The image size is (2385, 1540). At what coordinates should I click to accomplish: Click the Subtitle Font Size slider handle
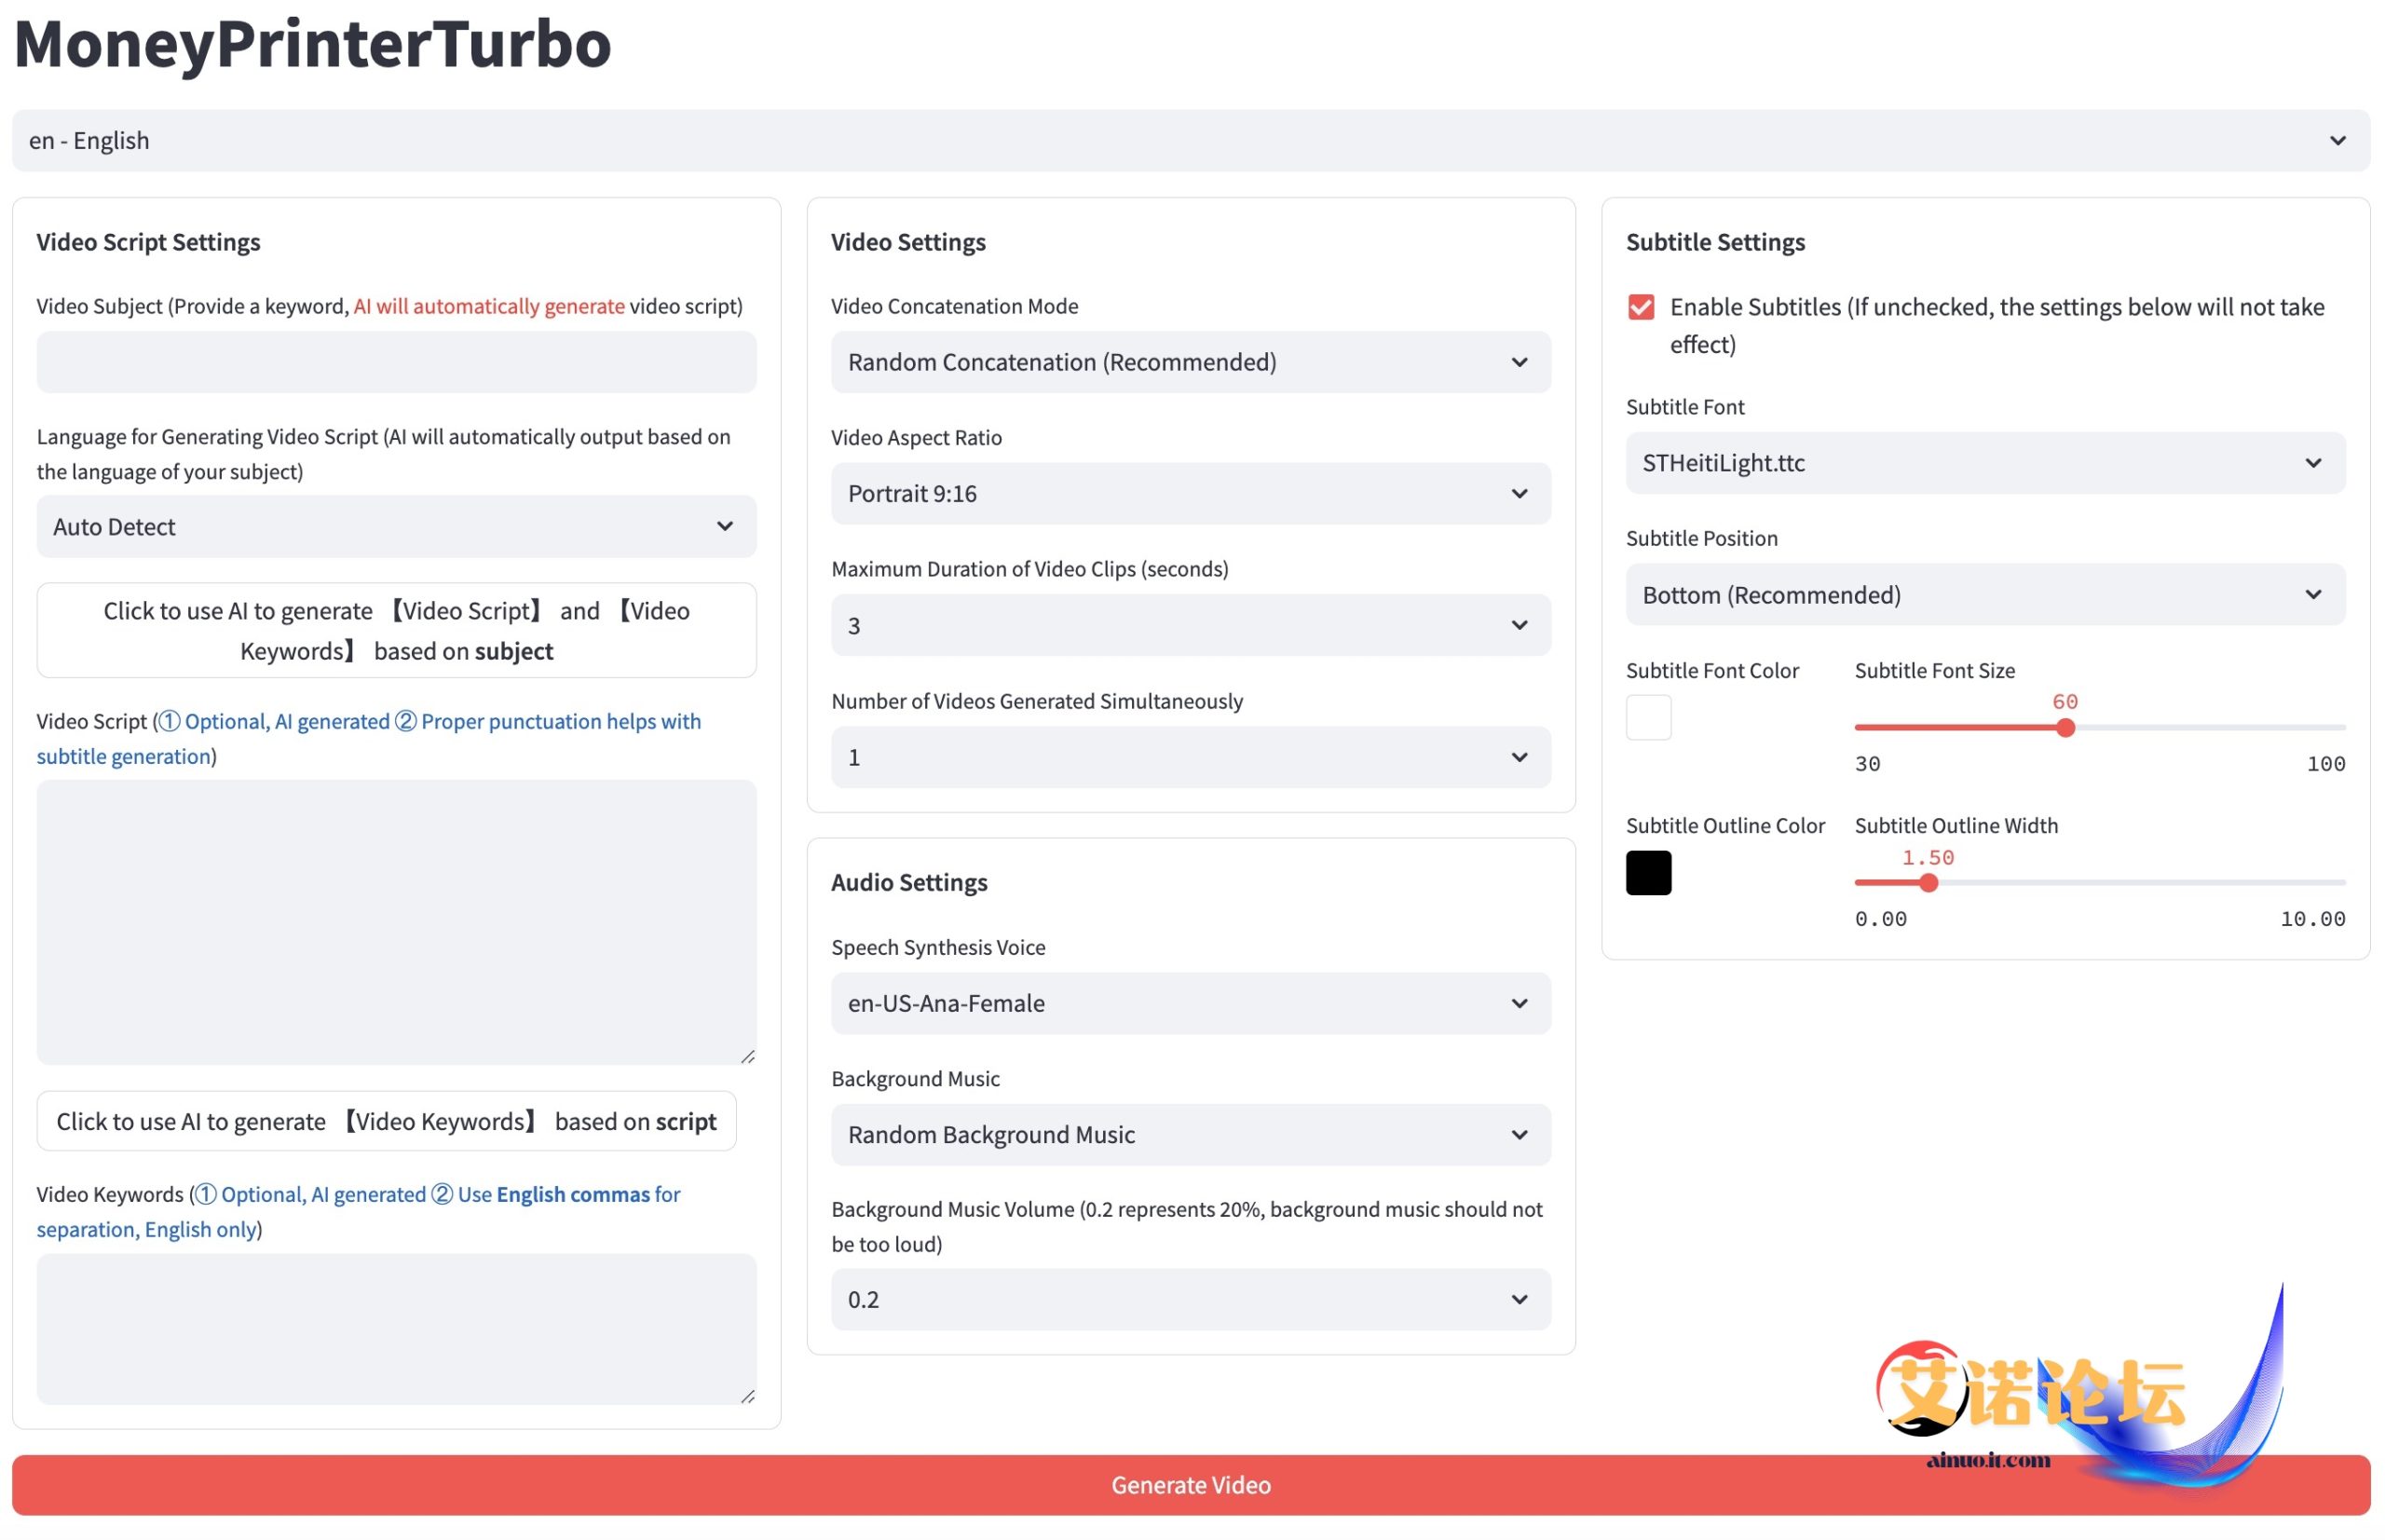click(x=2066, y=728)
